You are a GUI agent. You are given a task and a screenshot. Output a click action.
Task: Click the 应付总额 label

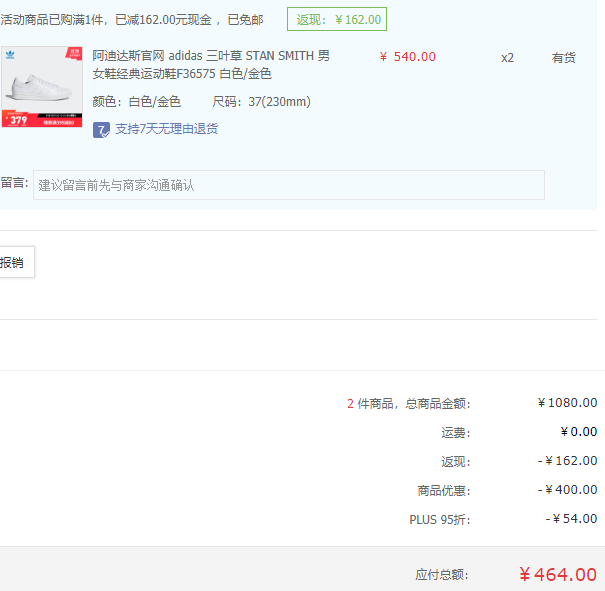point(442,575)
